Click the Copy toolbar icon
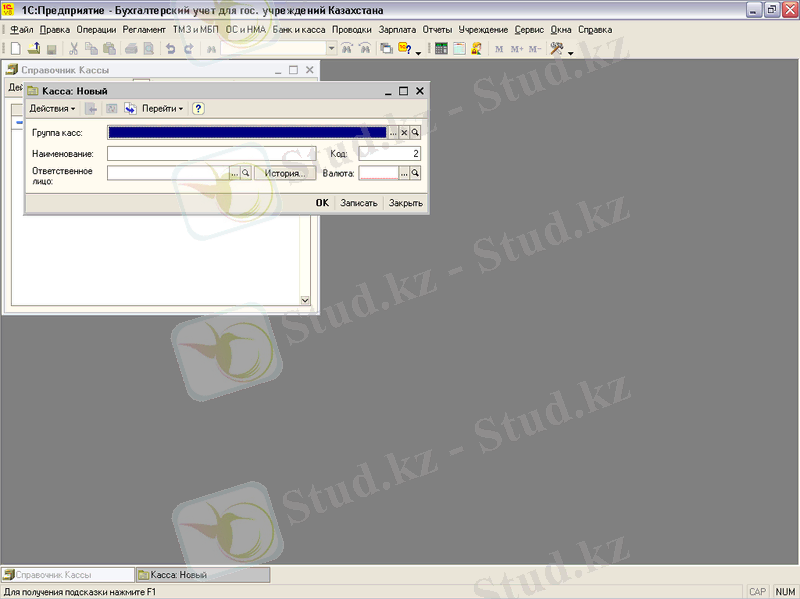The width and height of the screenshot is (800, 599). tap(91, 48)
